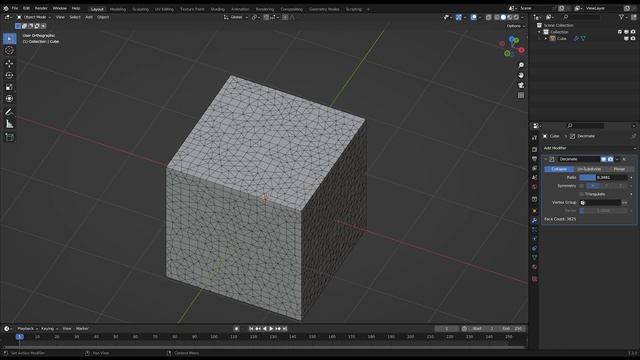
Task: Select the Annotate tool
Action: point(9,112)
